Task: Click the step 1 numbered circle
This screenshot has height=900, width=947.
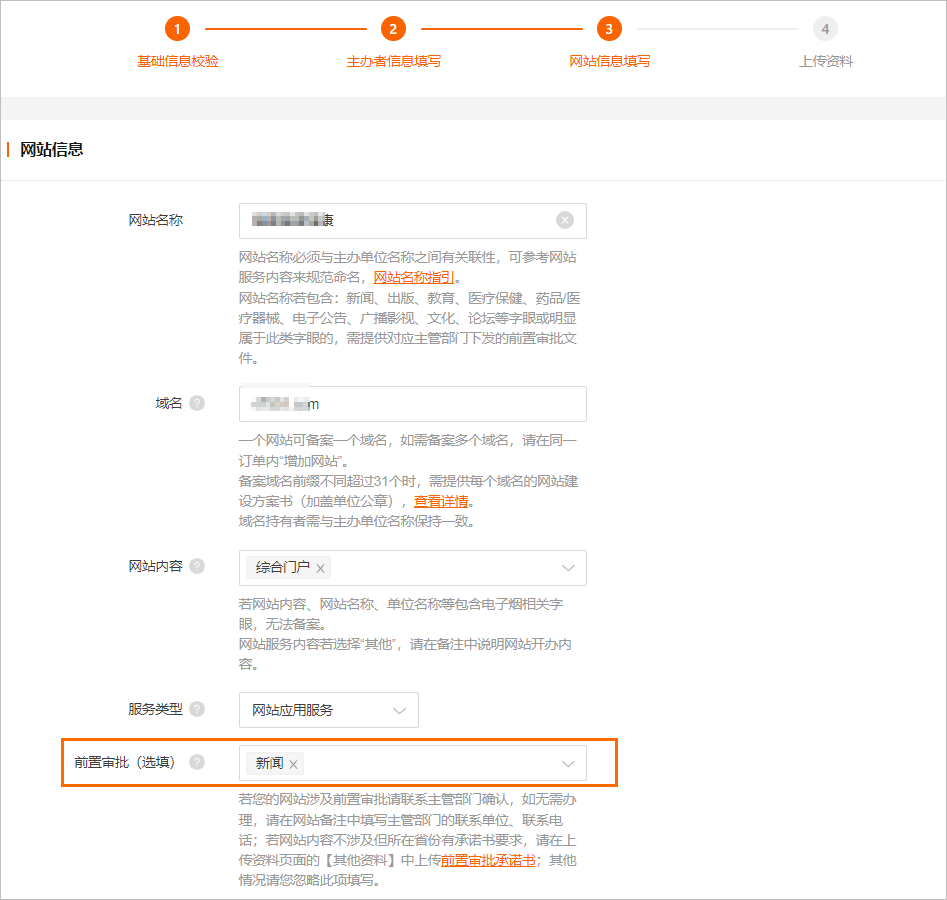Action: pyautogui.click(x=177, y=29)
